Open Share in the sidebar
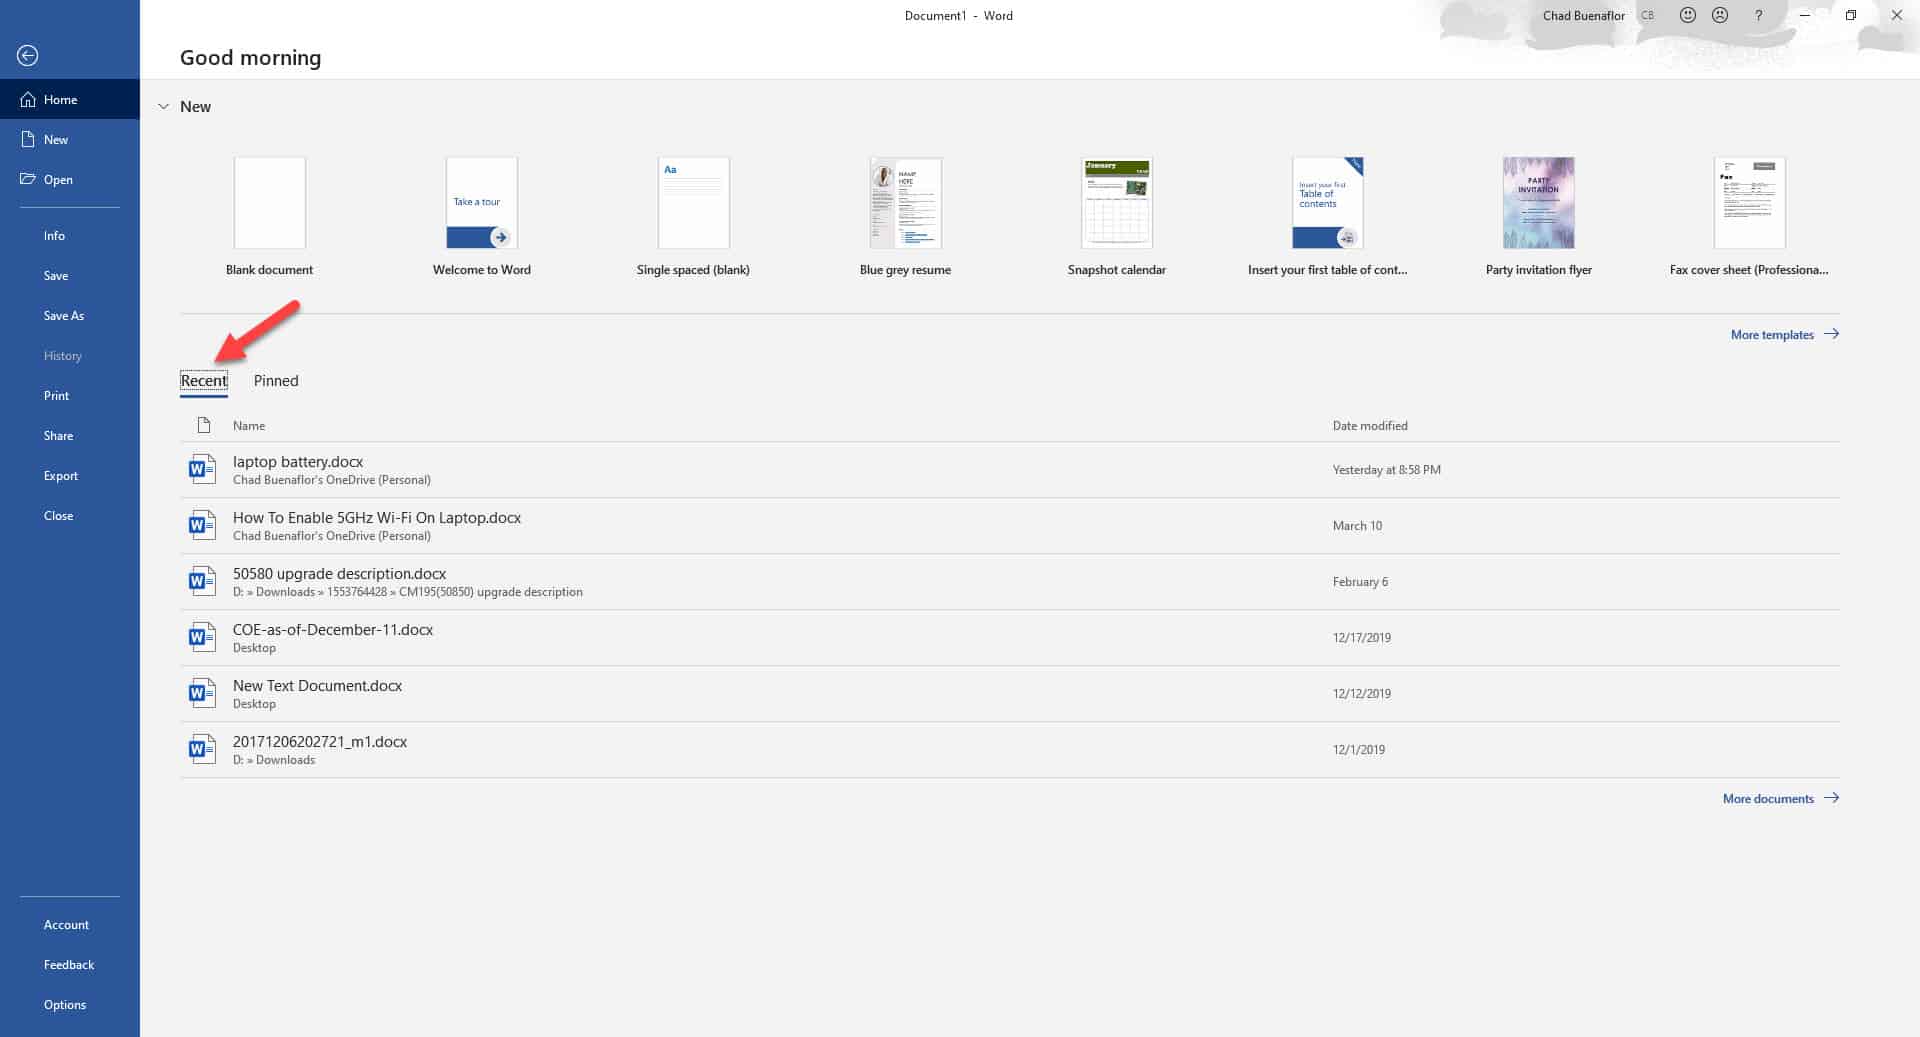Viewport: 1920px width, 1037px height. coord(58,436)
